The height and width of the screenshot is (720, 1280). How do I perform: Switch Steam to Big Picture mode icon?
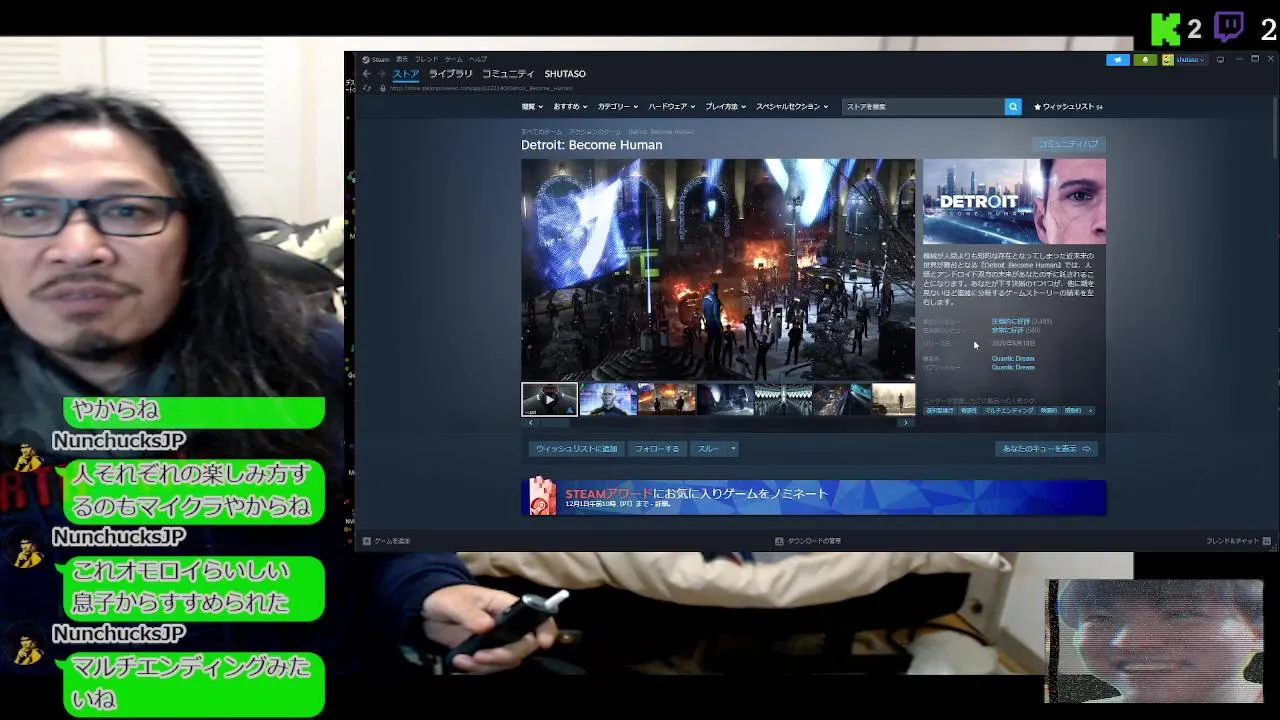(x=1220, y=59)
